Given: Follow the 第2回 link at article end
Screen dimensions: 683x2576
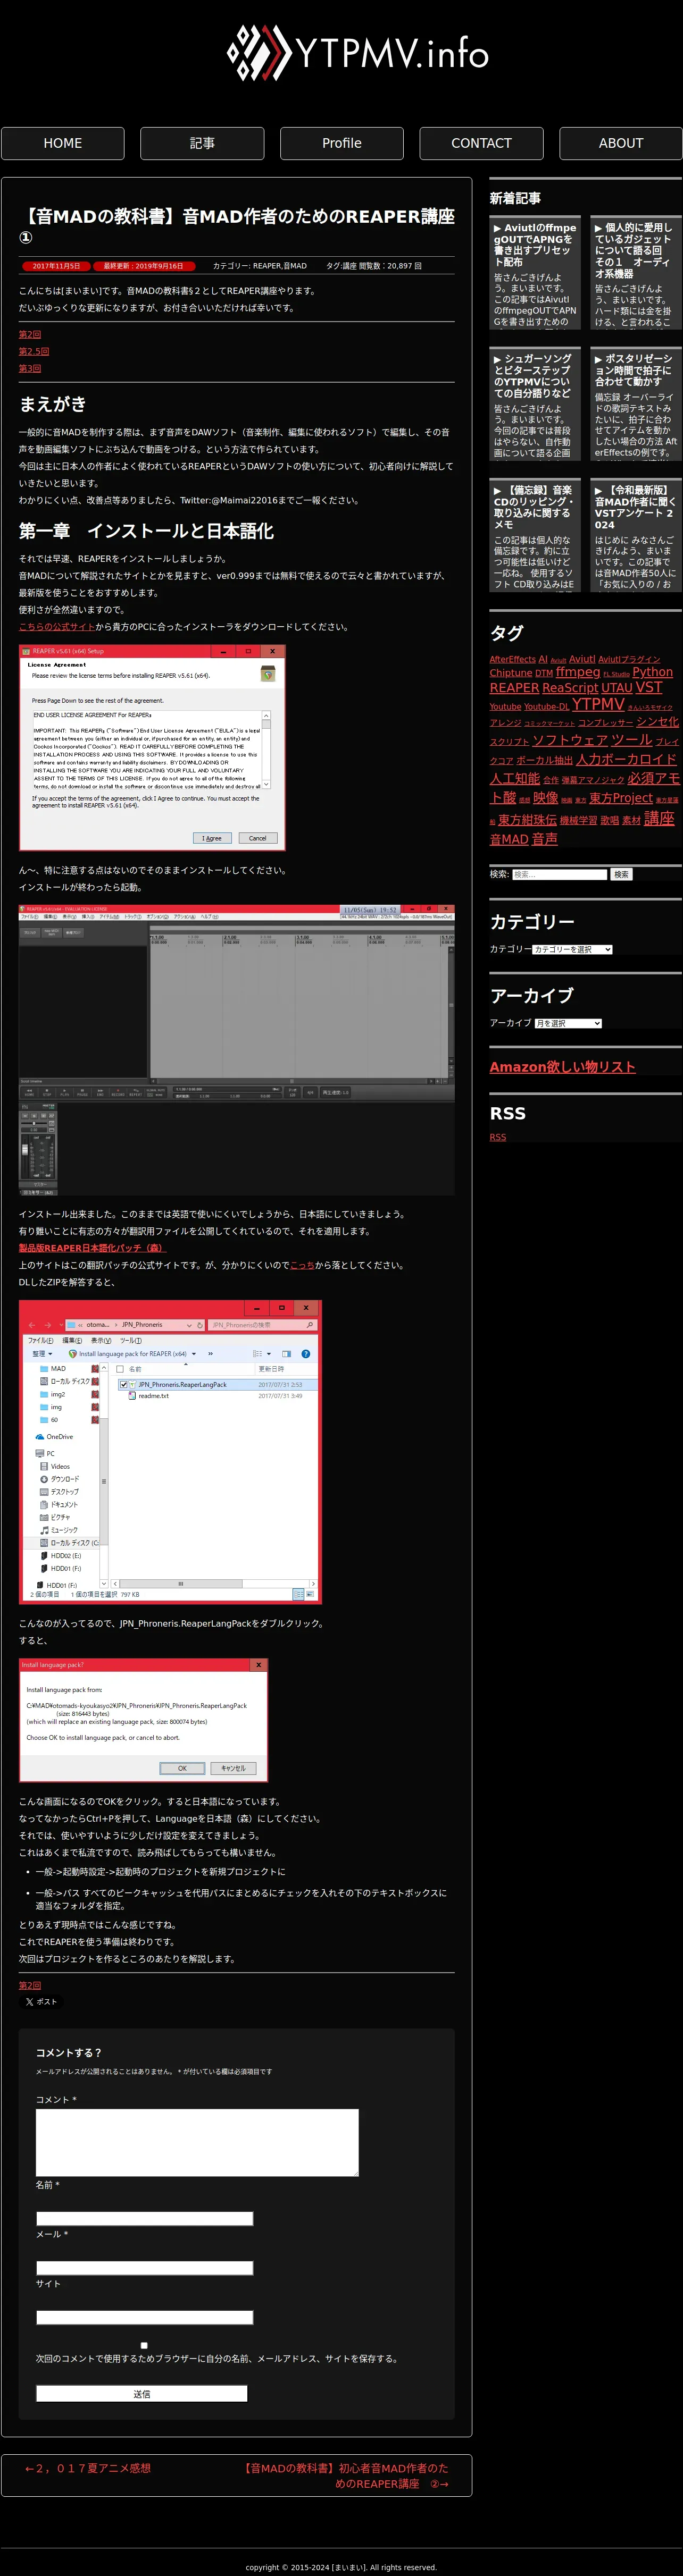Looking at the screenshot, I should (x=30, y=1986).
